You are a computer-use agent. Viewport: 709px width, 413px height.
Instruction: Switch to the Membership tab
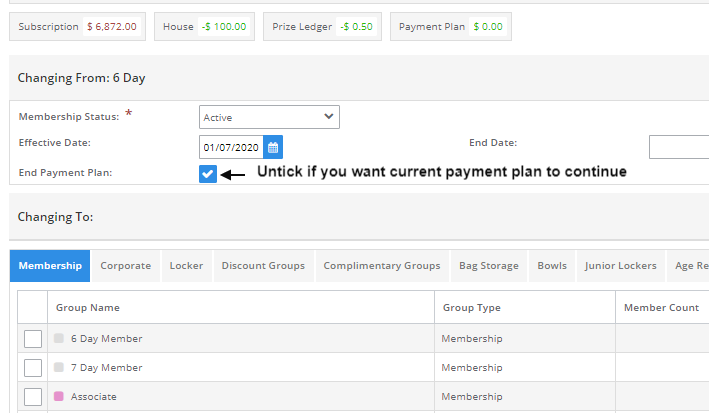pyautogui.click(x=50, y=266)
